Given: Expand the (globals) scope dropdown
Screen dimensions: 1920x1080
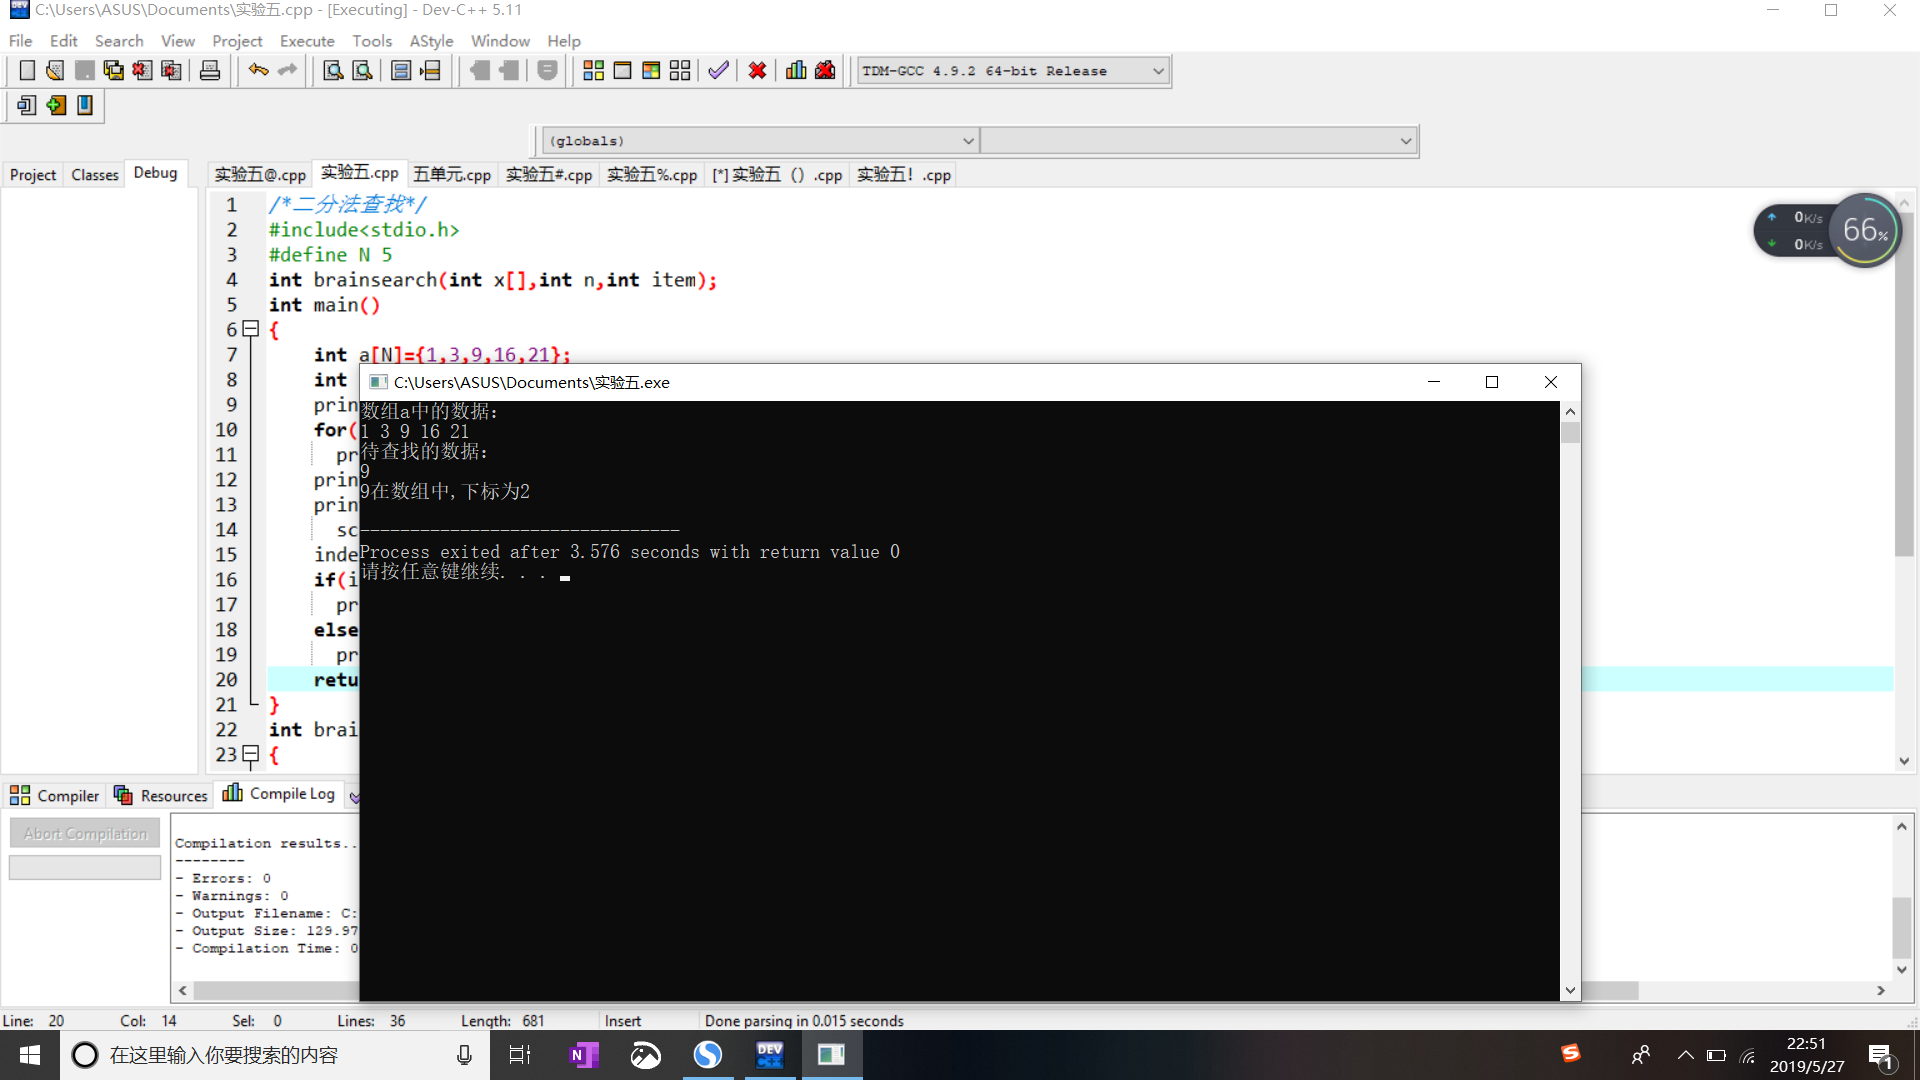Looking at the screenshot, I should point(967,141).
